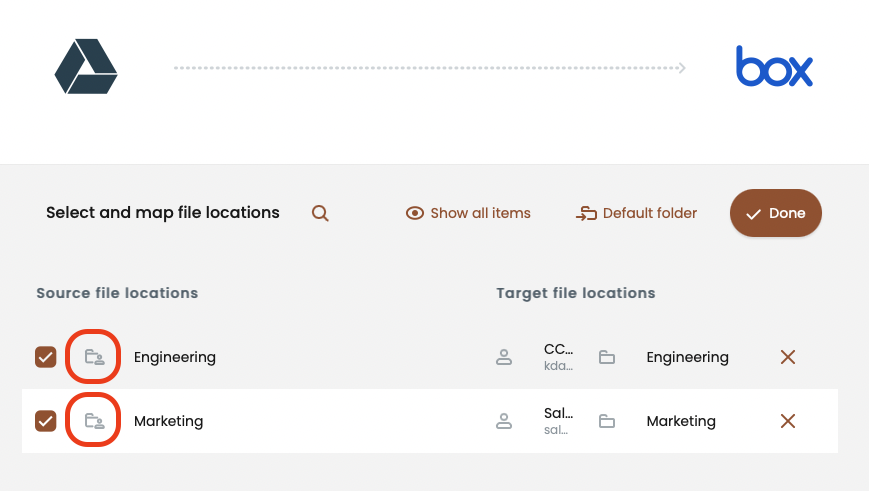Open Default folder option
Screen dimensions: 869x491
(x=650, y=213)
